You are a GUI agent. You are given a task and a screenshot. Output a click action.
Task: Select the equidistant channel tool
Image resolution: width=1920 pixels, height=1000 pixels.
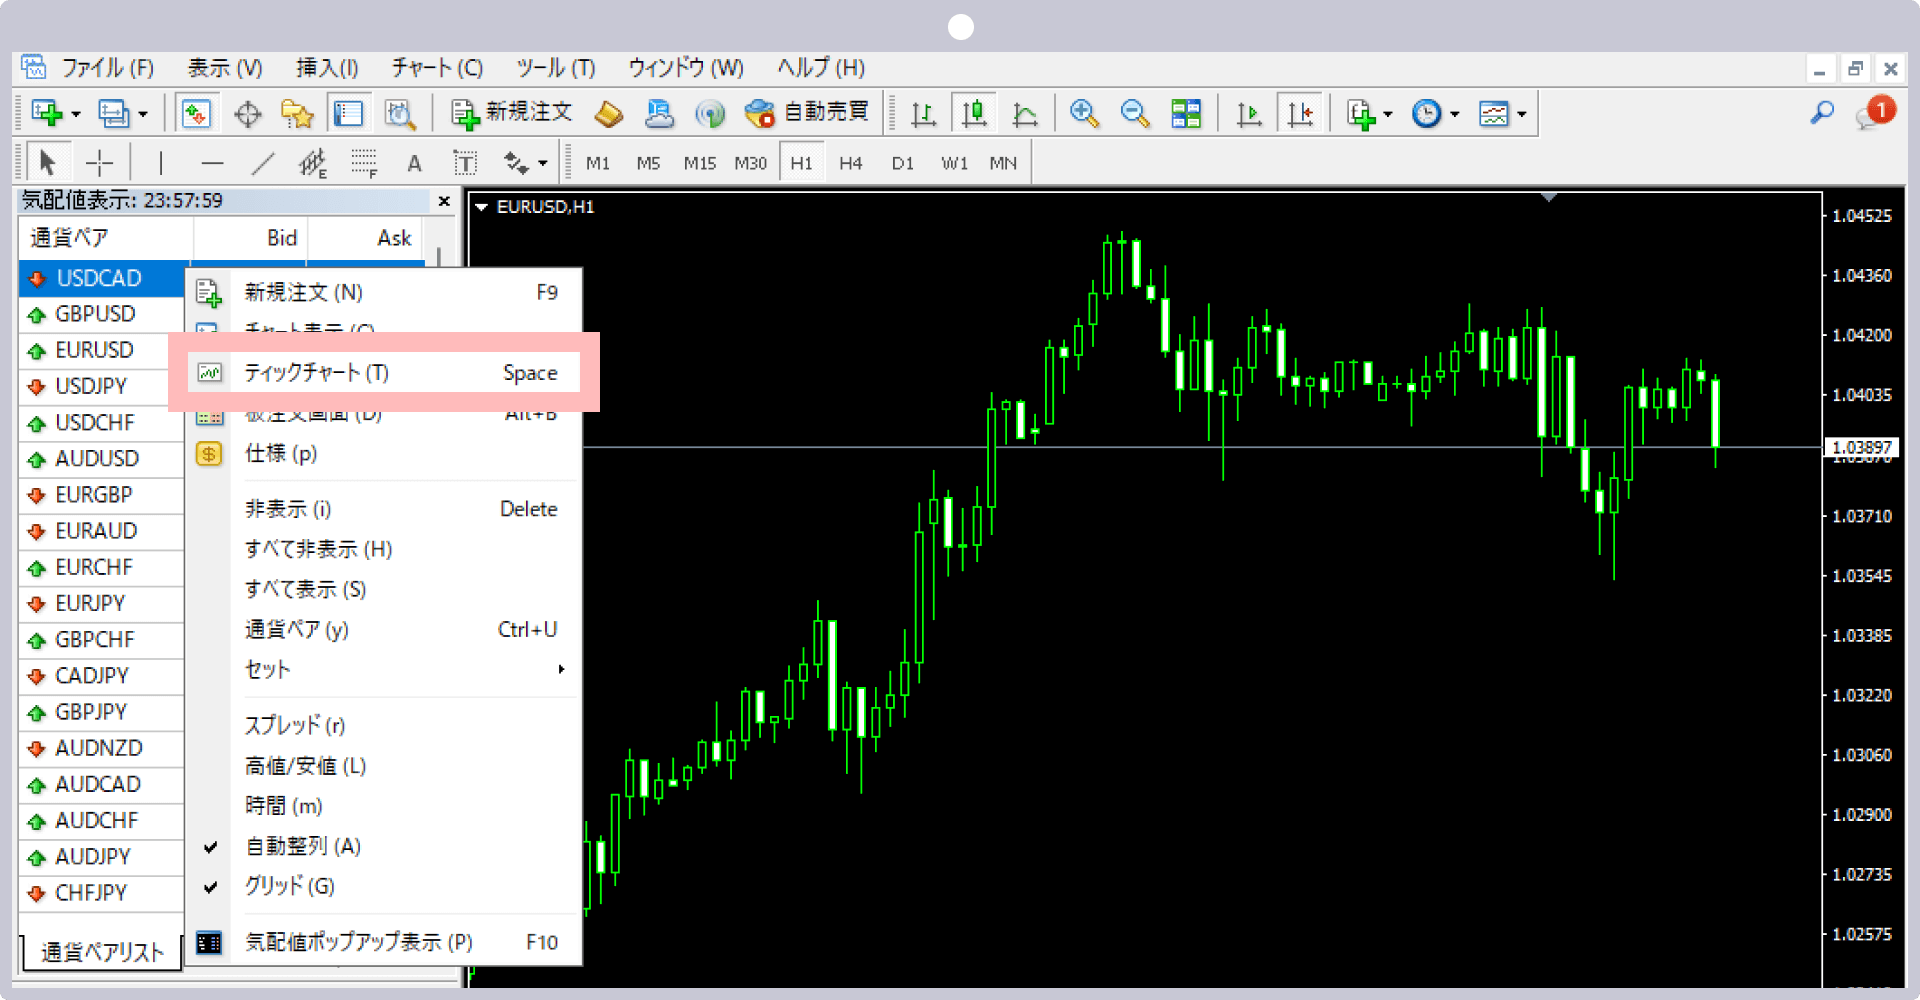point(313,162)
